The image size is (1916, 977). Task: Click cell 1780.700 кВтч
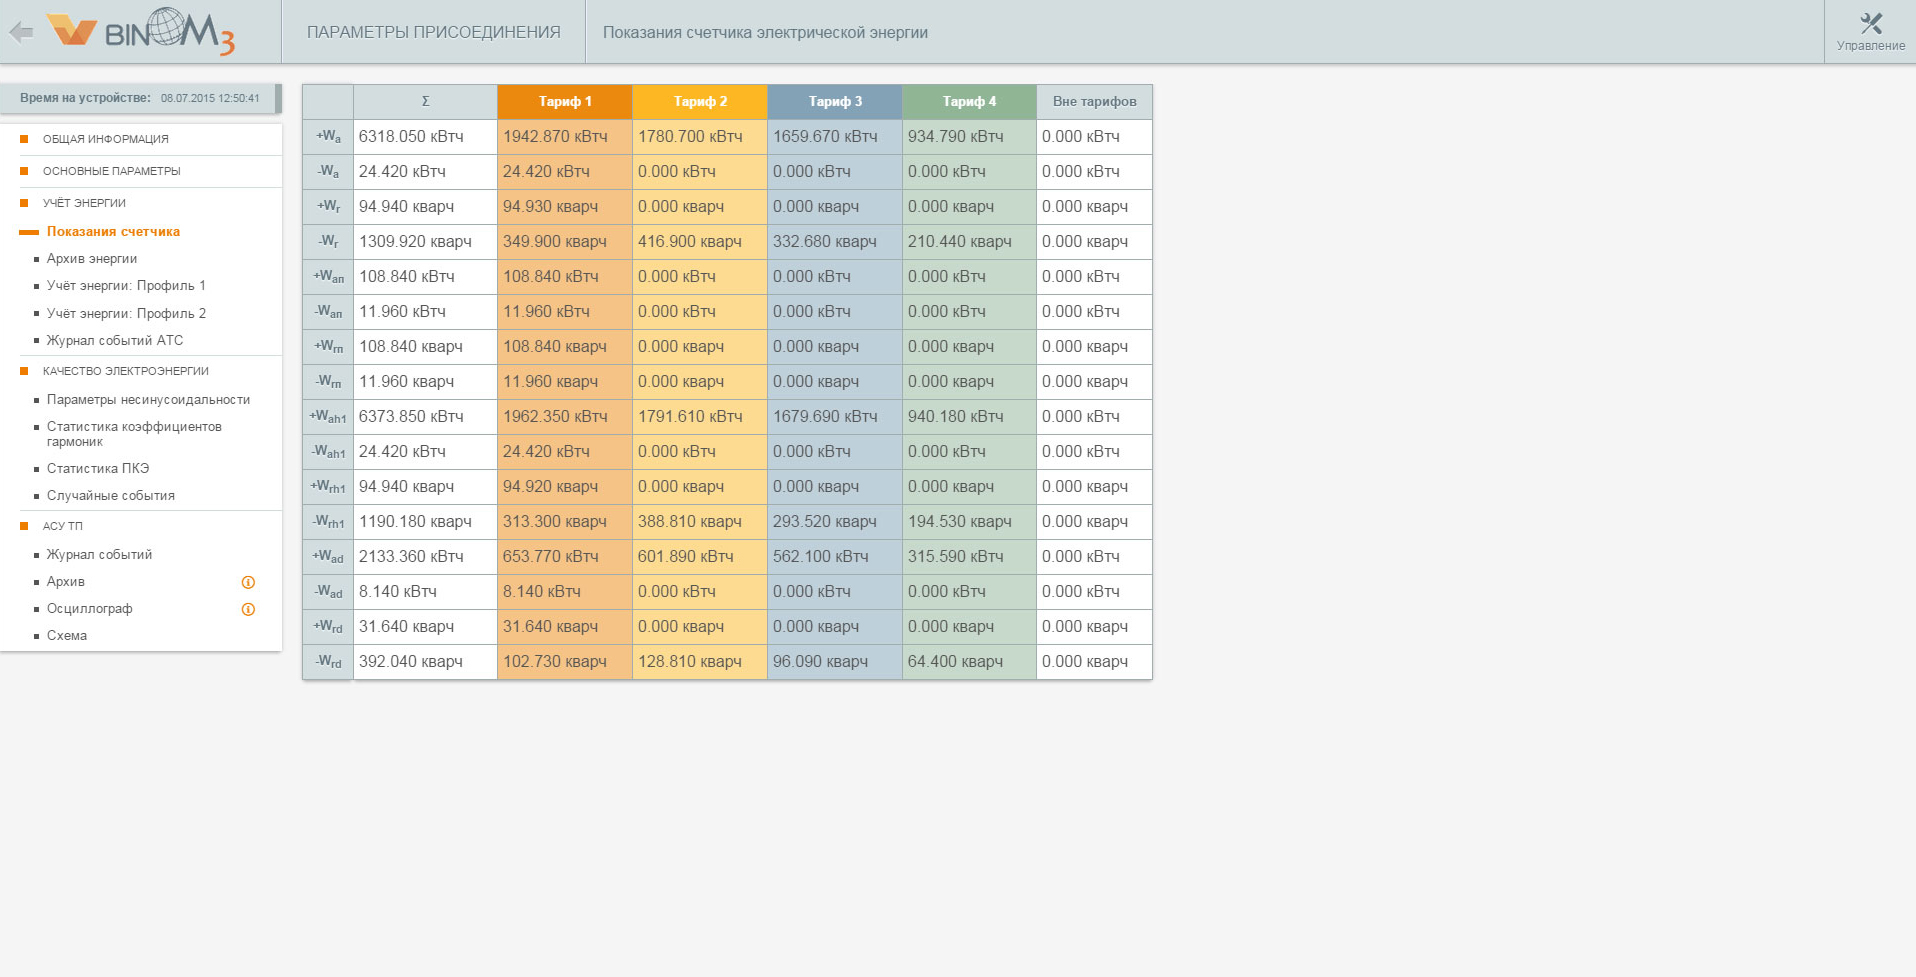(x=700, y=136)
